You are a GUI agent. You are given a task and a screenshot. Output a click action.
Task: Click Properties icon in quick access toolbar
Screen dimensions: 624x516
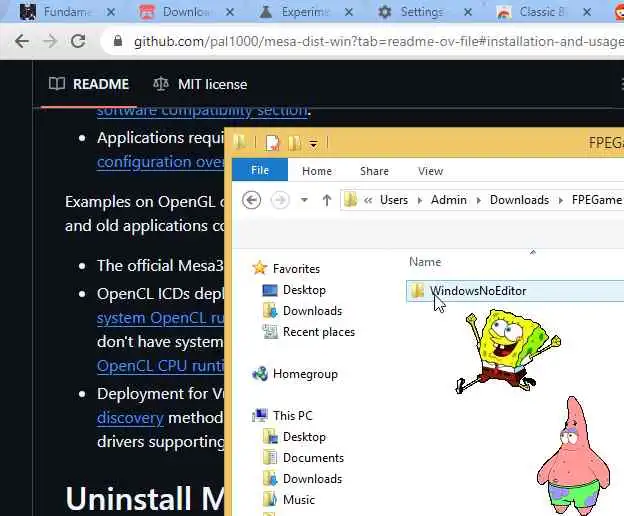click(x=273, y=143)
